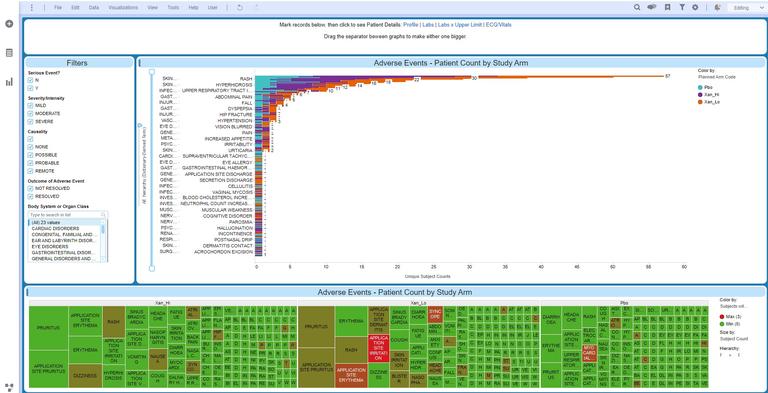Image resolution: width=768 pixels, height=393 pixels.
Task: Toggle the NOT RESOLVED outcome checkbox
Action: pyautogui.click(x=30, y=188)
